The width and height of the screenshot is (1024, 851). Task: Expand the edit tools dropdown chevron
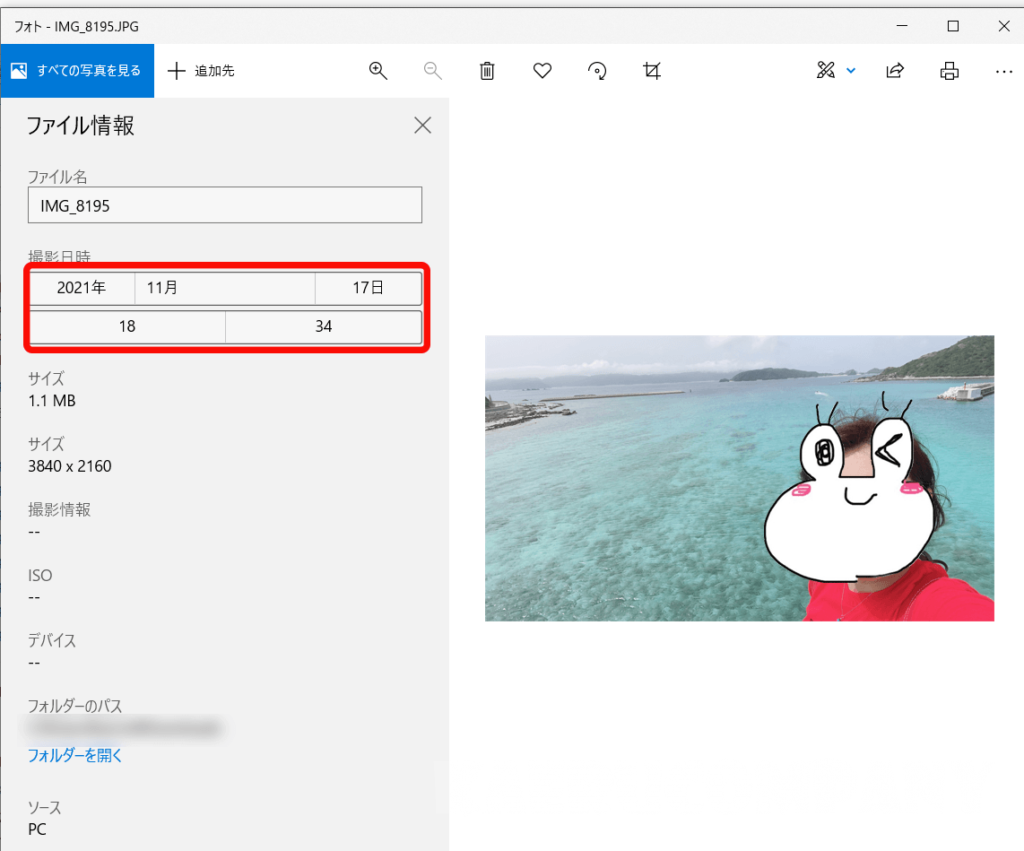tap(851, 71)
